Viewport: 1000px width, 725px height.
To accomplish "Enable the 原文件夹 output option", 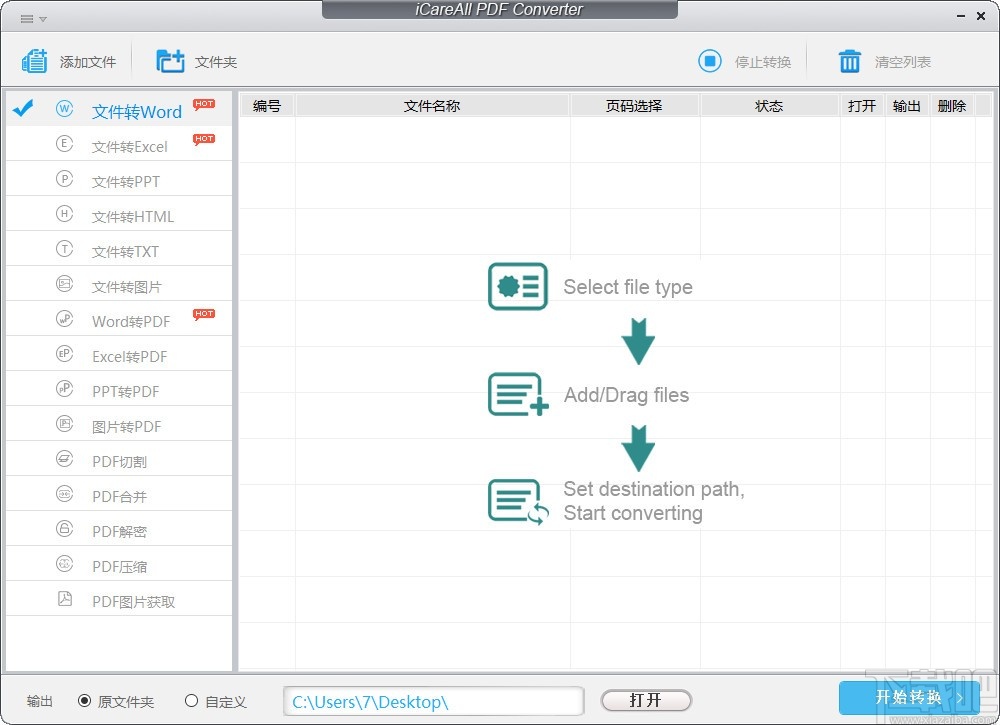I will pyautogui.click(x=86, y=701).
